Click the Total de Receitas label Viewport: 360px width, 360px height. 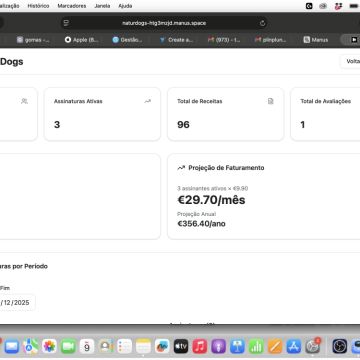tap(200, 101)
